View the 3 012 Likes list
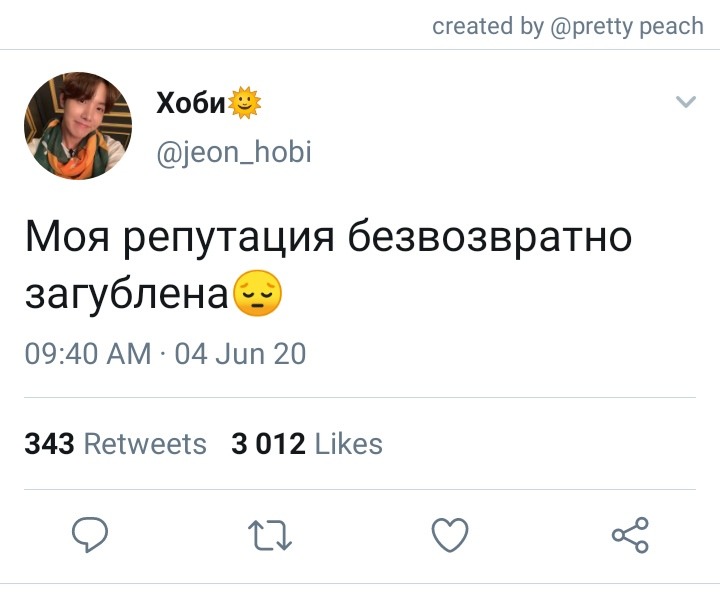720x596 pixels. [x=307, y=444]
